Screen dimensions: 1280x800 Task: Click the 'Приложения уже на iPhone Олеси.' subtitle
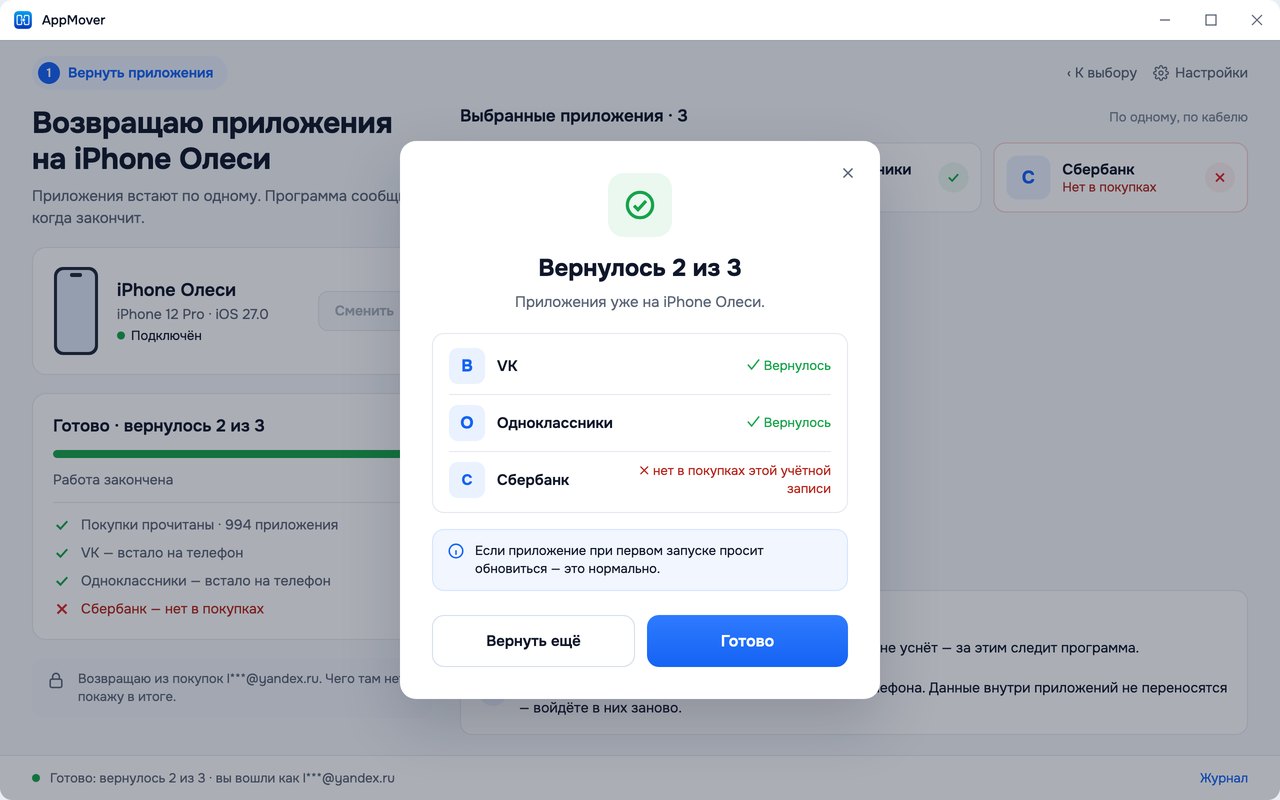click(x=640, y=302)
